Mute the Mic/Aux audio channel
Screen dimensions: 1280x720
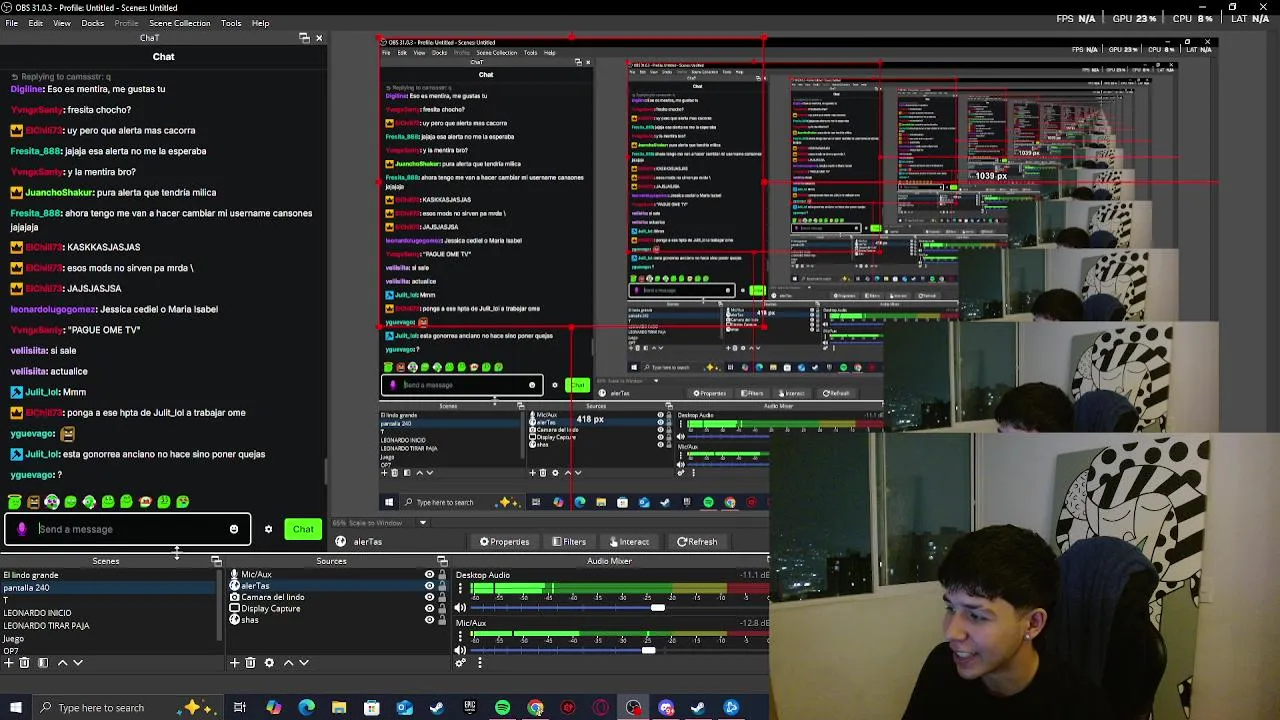pos(461,650)
